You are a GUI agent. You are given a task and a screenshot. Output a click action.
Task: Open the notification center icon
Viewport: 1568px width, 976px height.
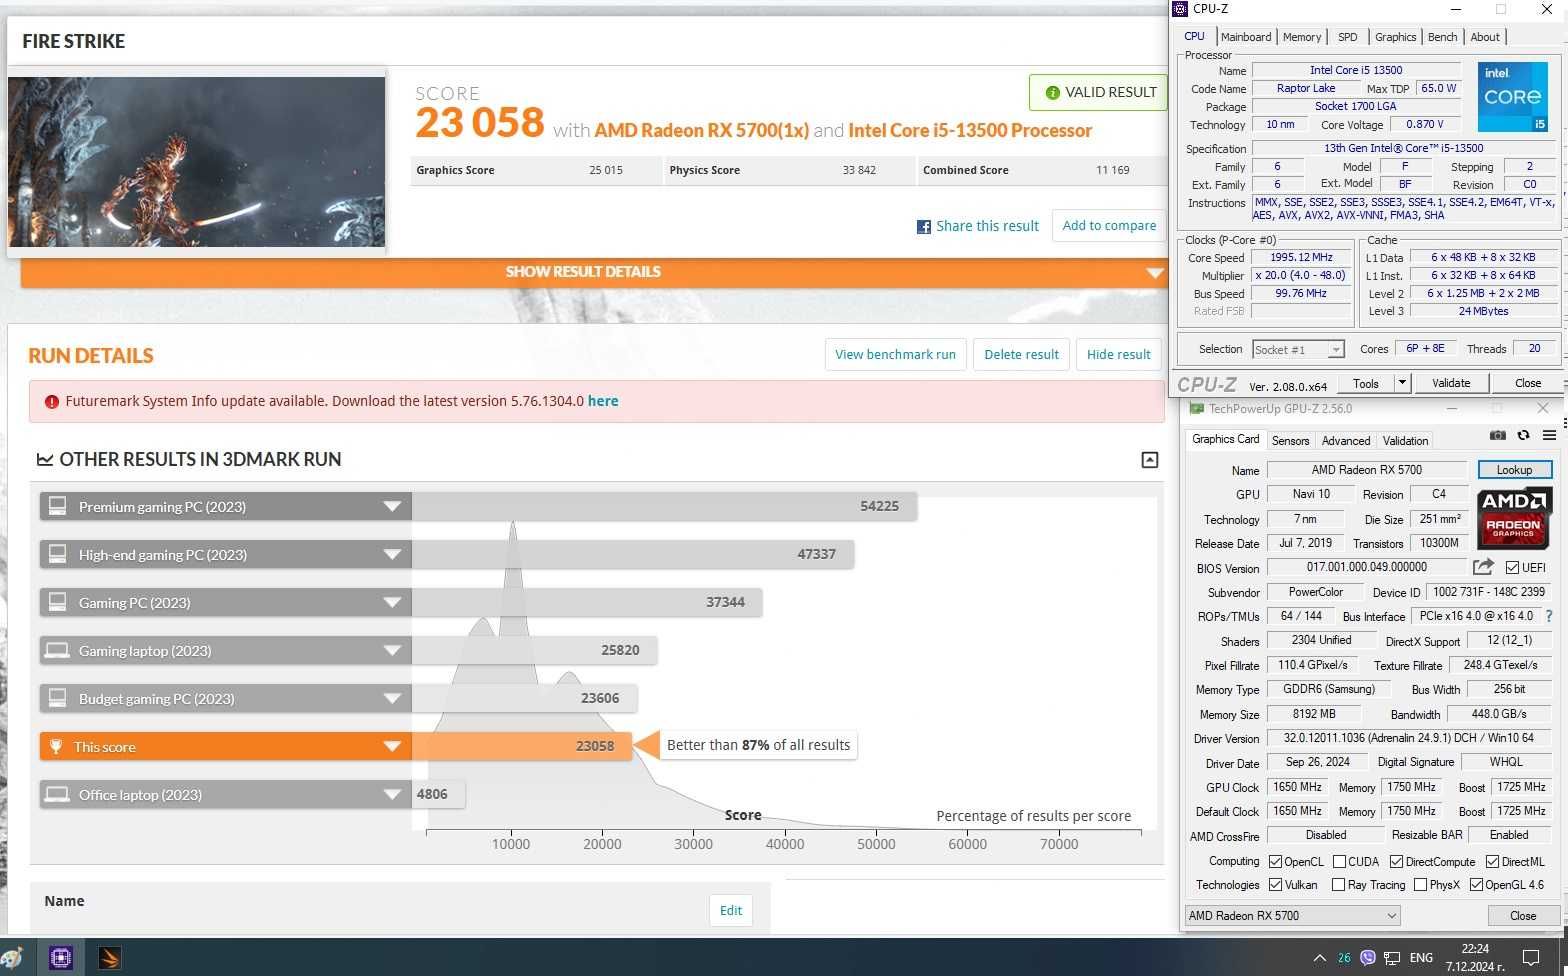[1531, 958]
